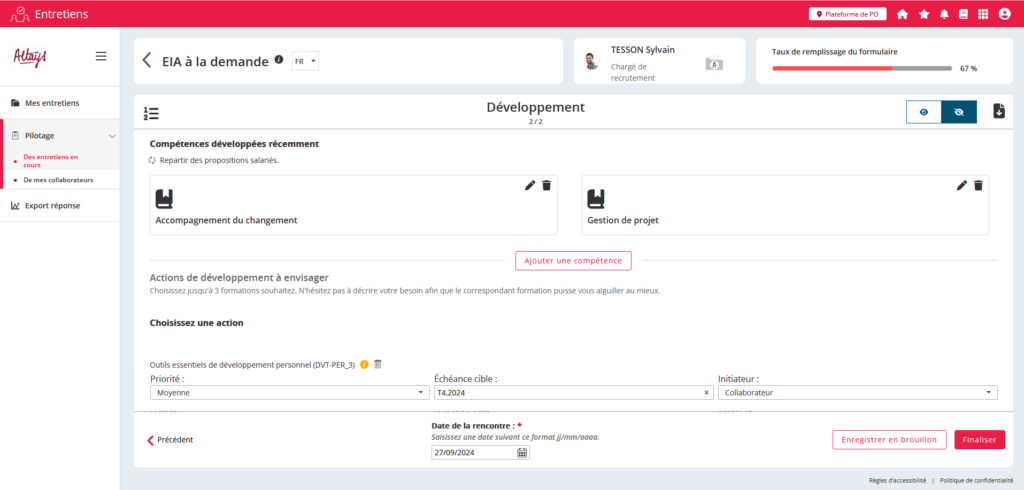
Task: Open Mes entretiens in sidebar
Action: pos(52,103)
